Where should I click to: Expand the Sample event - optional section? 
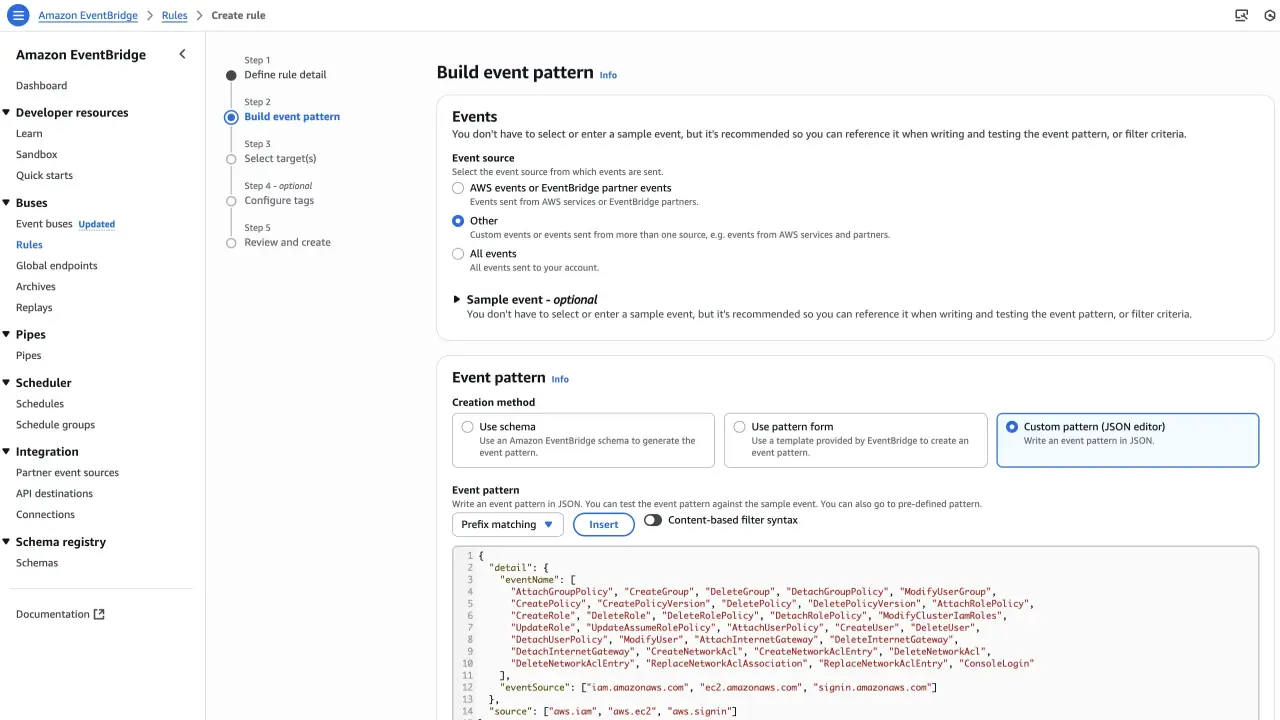(x=457, y=300)
